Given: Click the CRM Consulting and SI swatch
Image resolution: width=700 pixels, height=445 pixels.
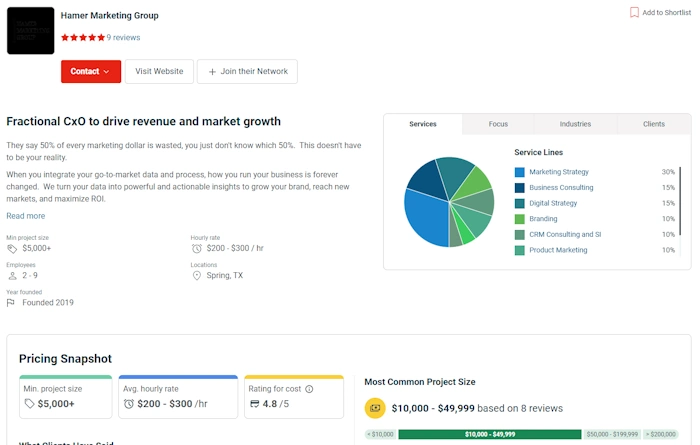Looking at the screenshot, I should [x=520, y=235].
